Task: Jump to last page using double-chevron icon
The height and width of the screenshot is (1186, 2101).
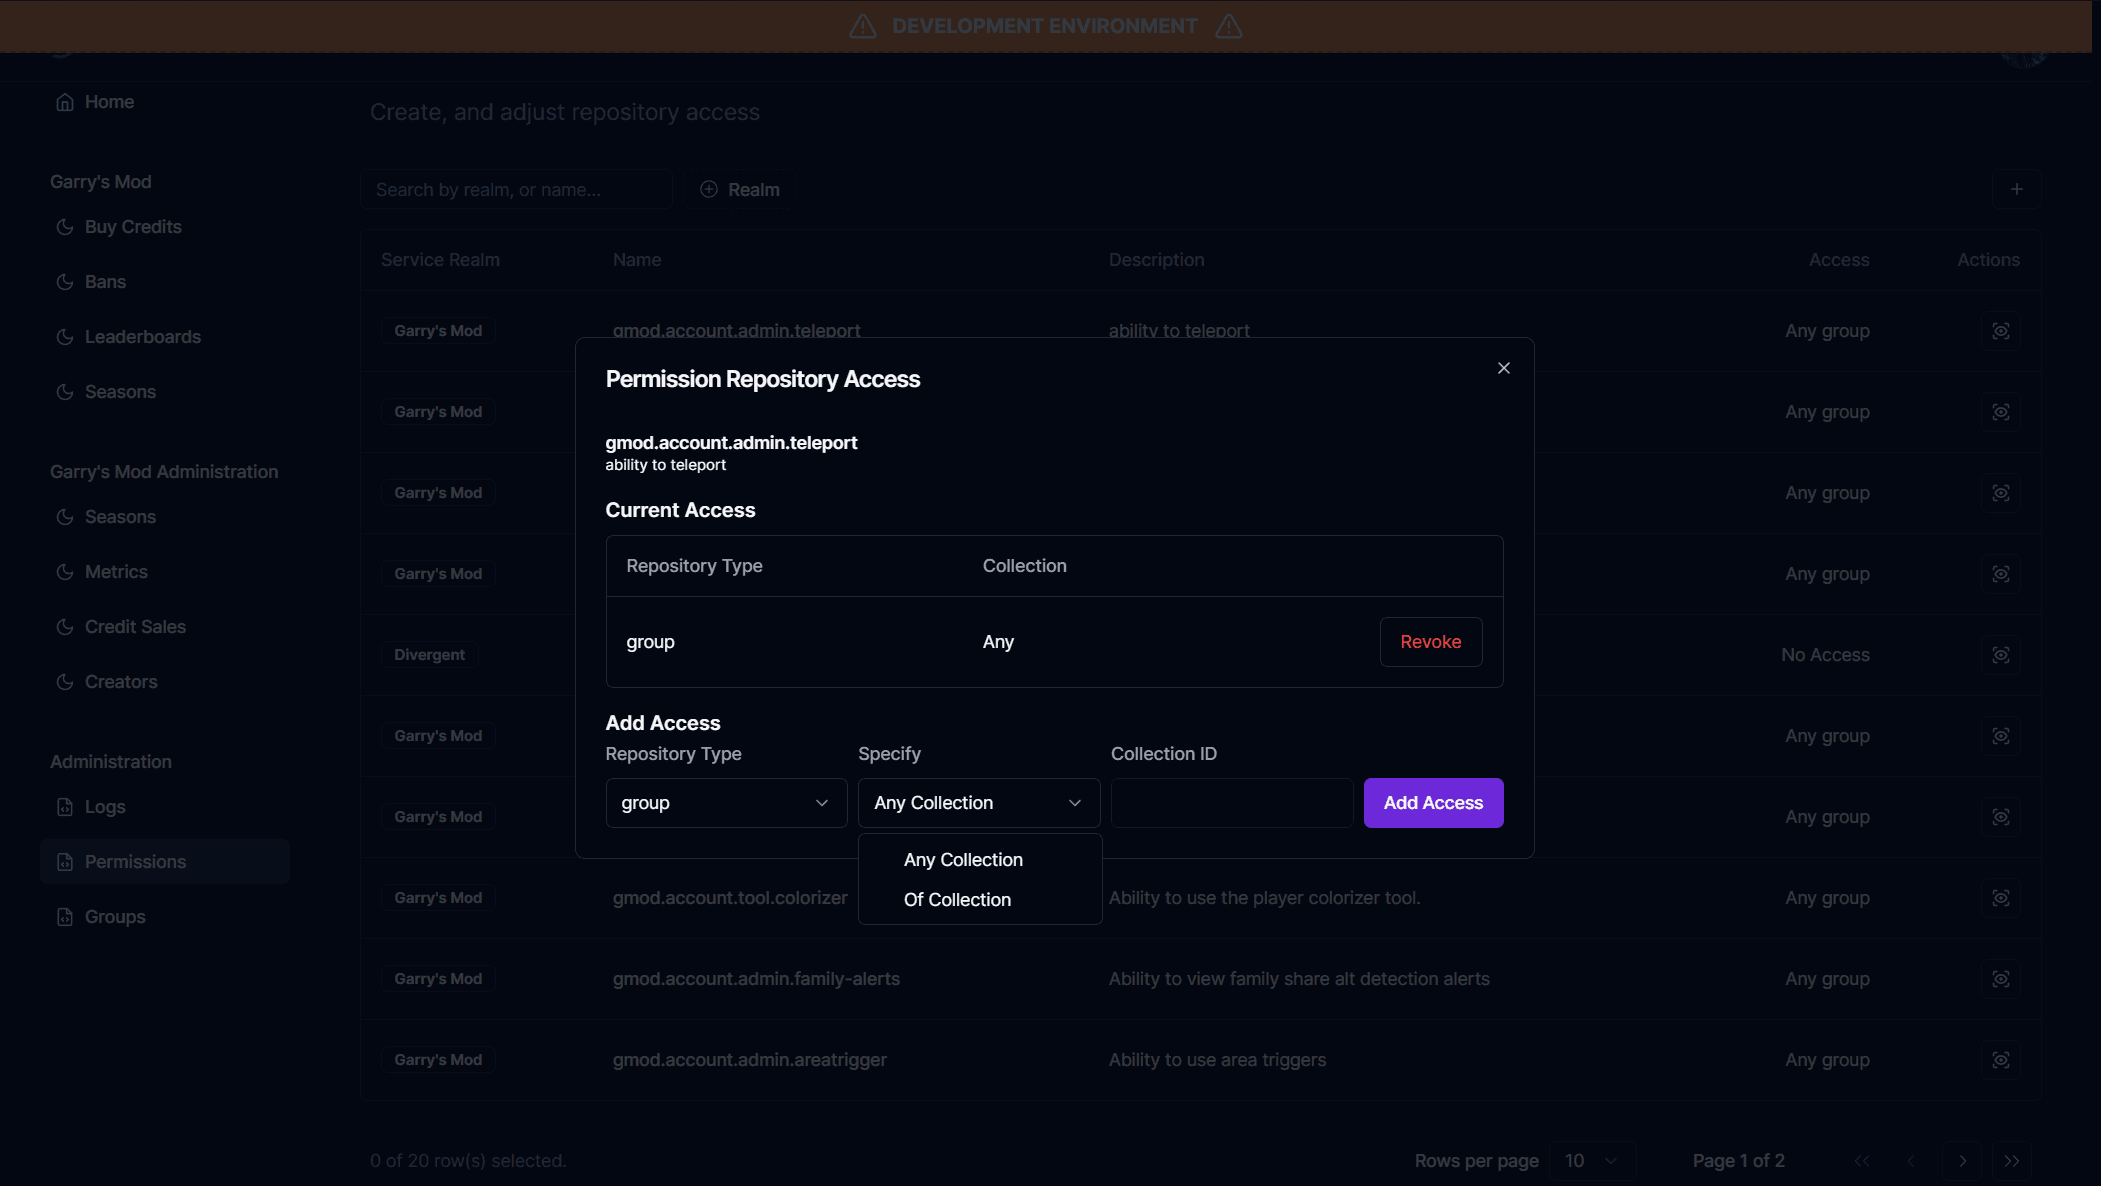Action: [2012, 1161]
